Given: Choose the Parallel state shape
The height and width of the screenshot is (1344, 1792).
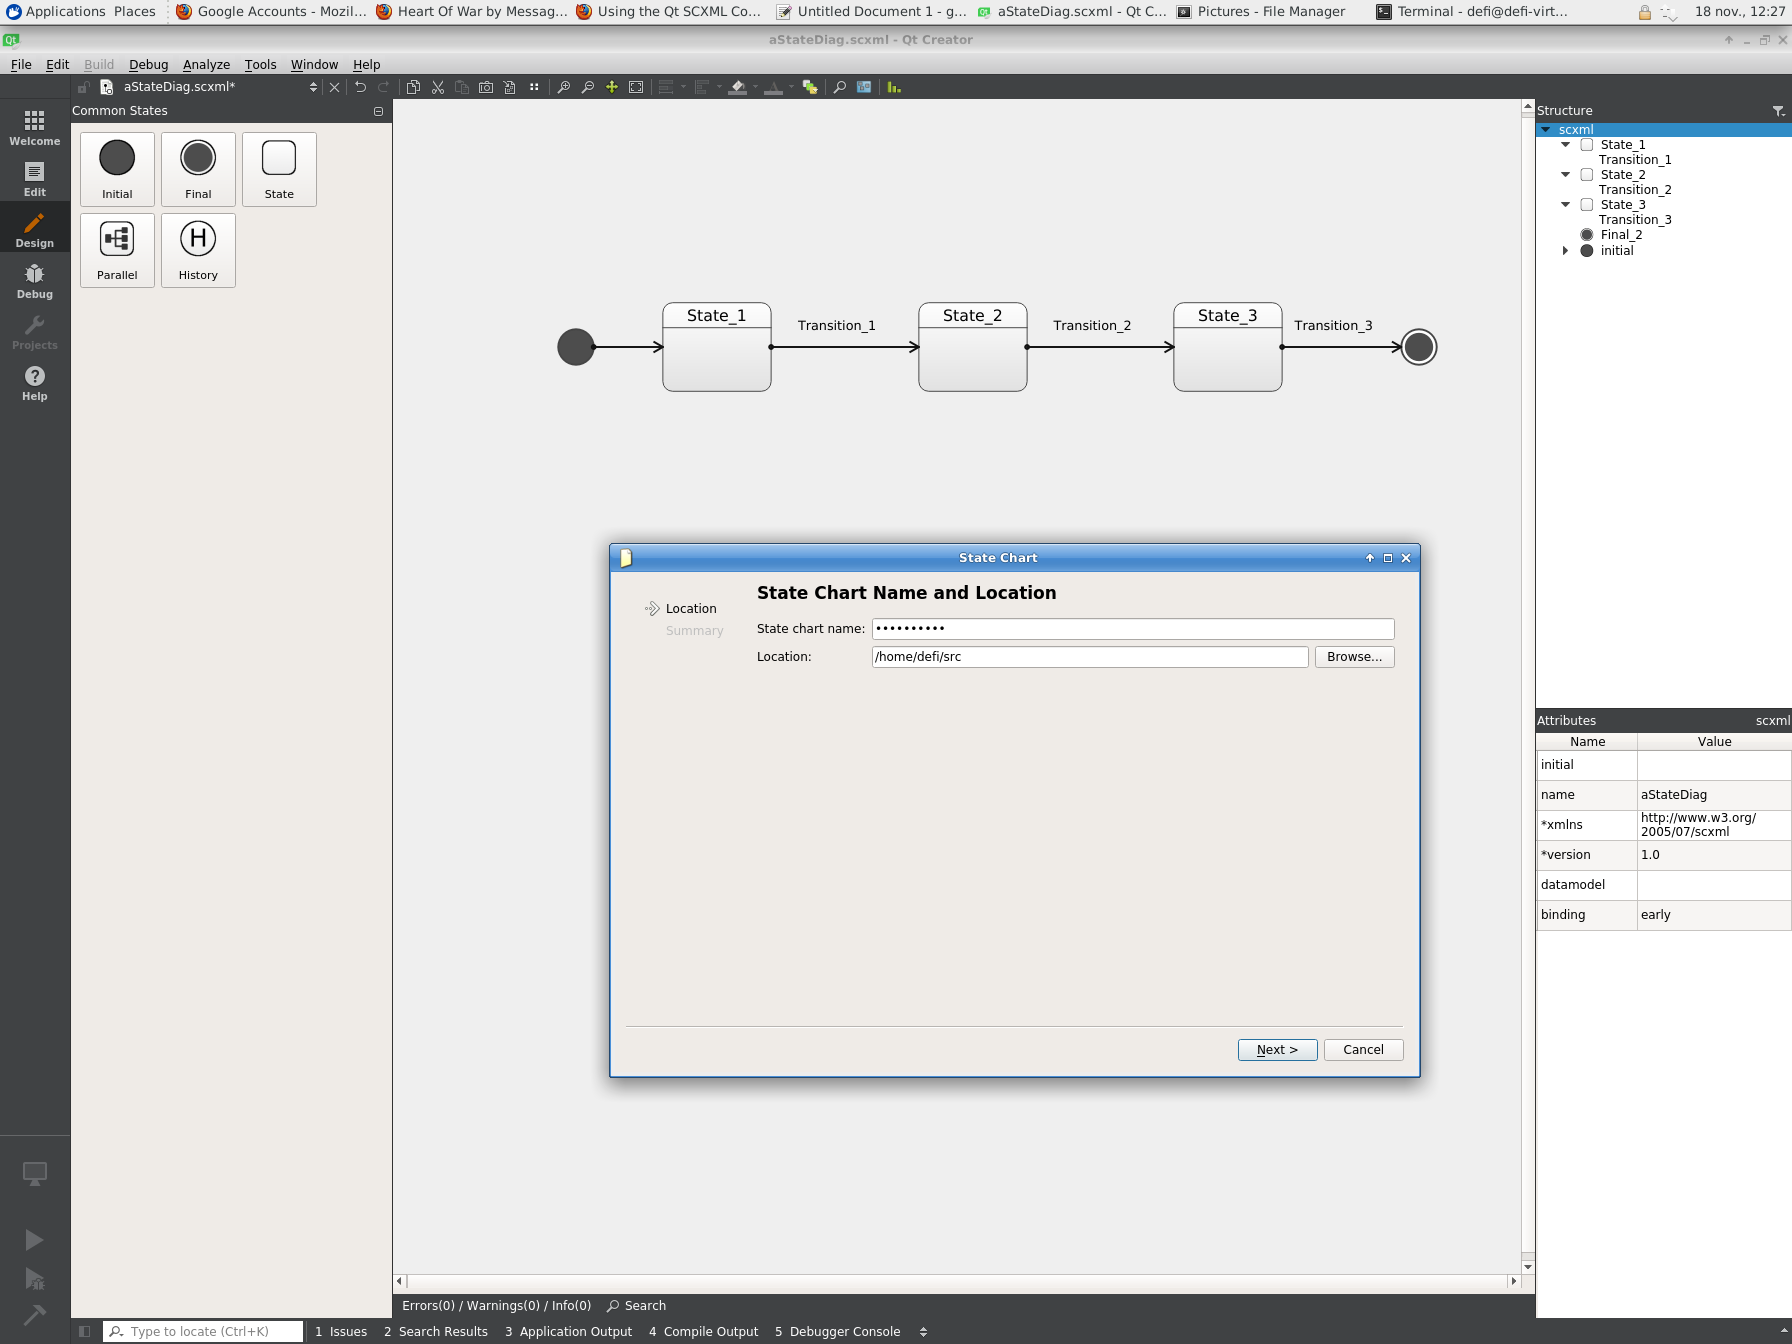Looking at the screenshot, I should 117,250.
